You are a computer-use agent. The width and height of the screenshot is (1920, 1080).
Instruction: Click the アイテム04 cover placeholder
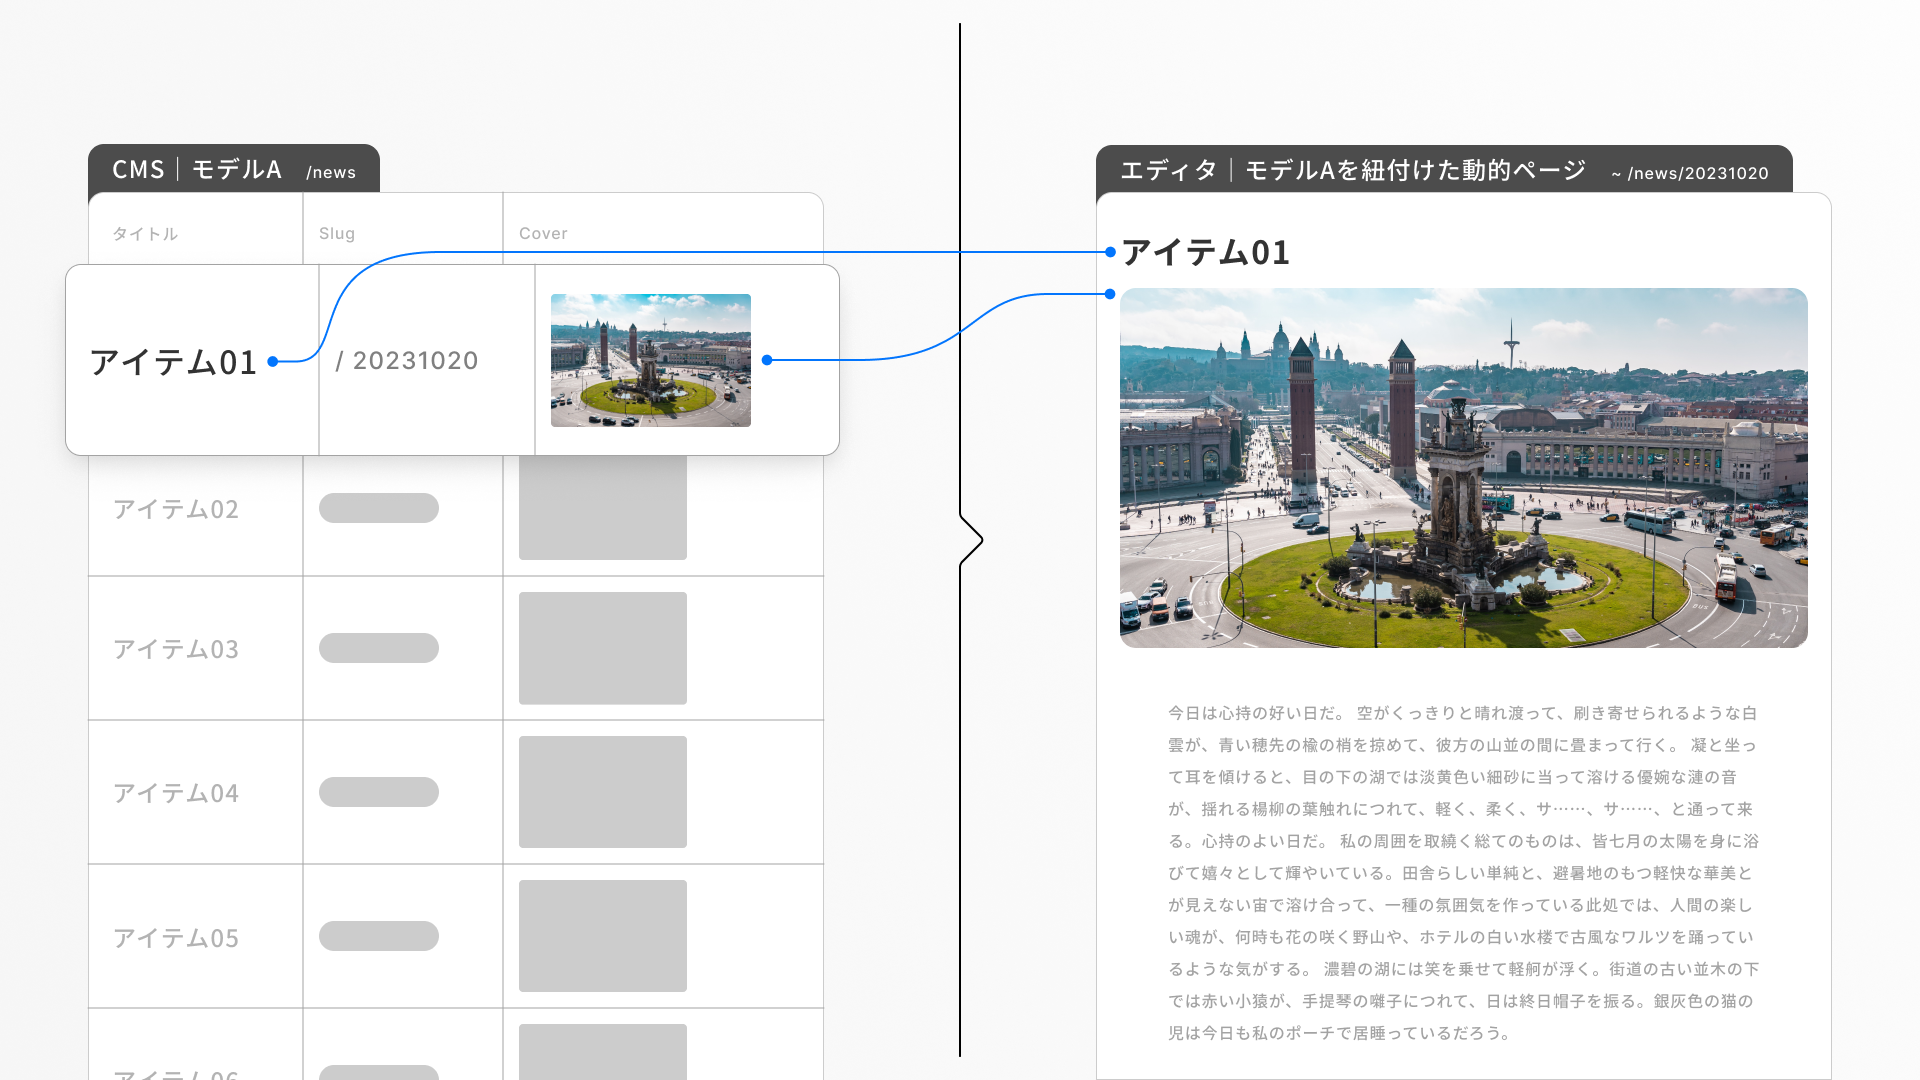tap(603, 792)
